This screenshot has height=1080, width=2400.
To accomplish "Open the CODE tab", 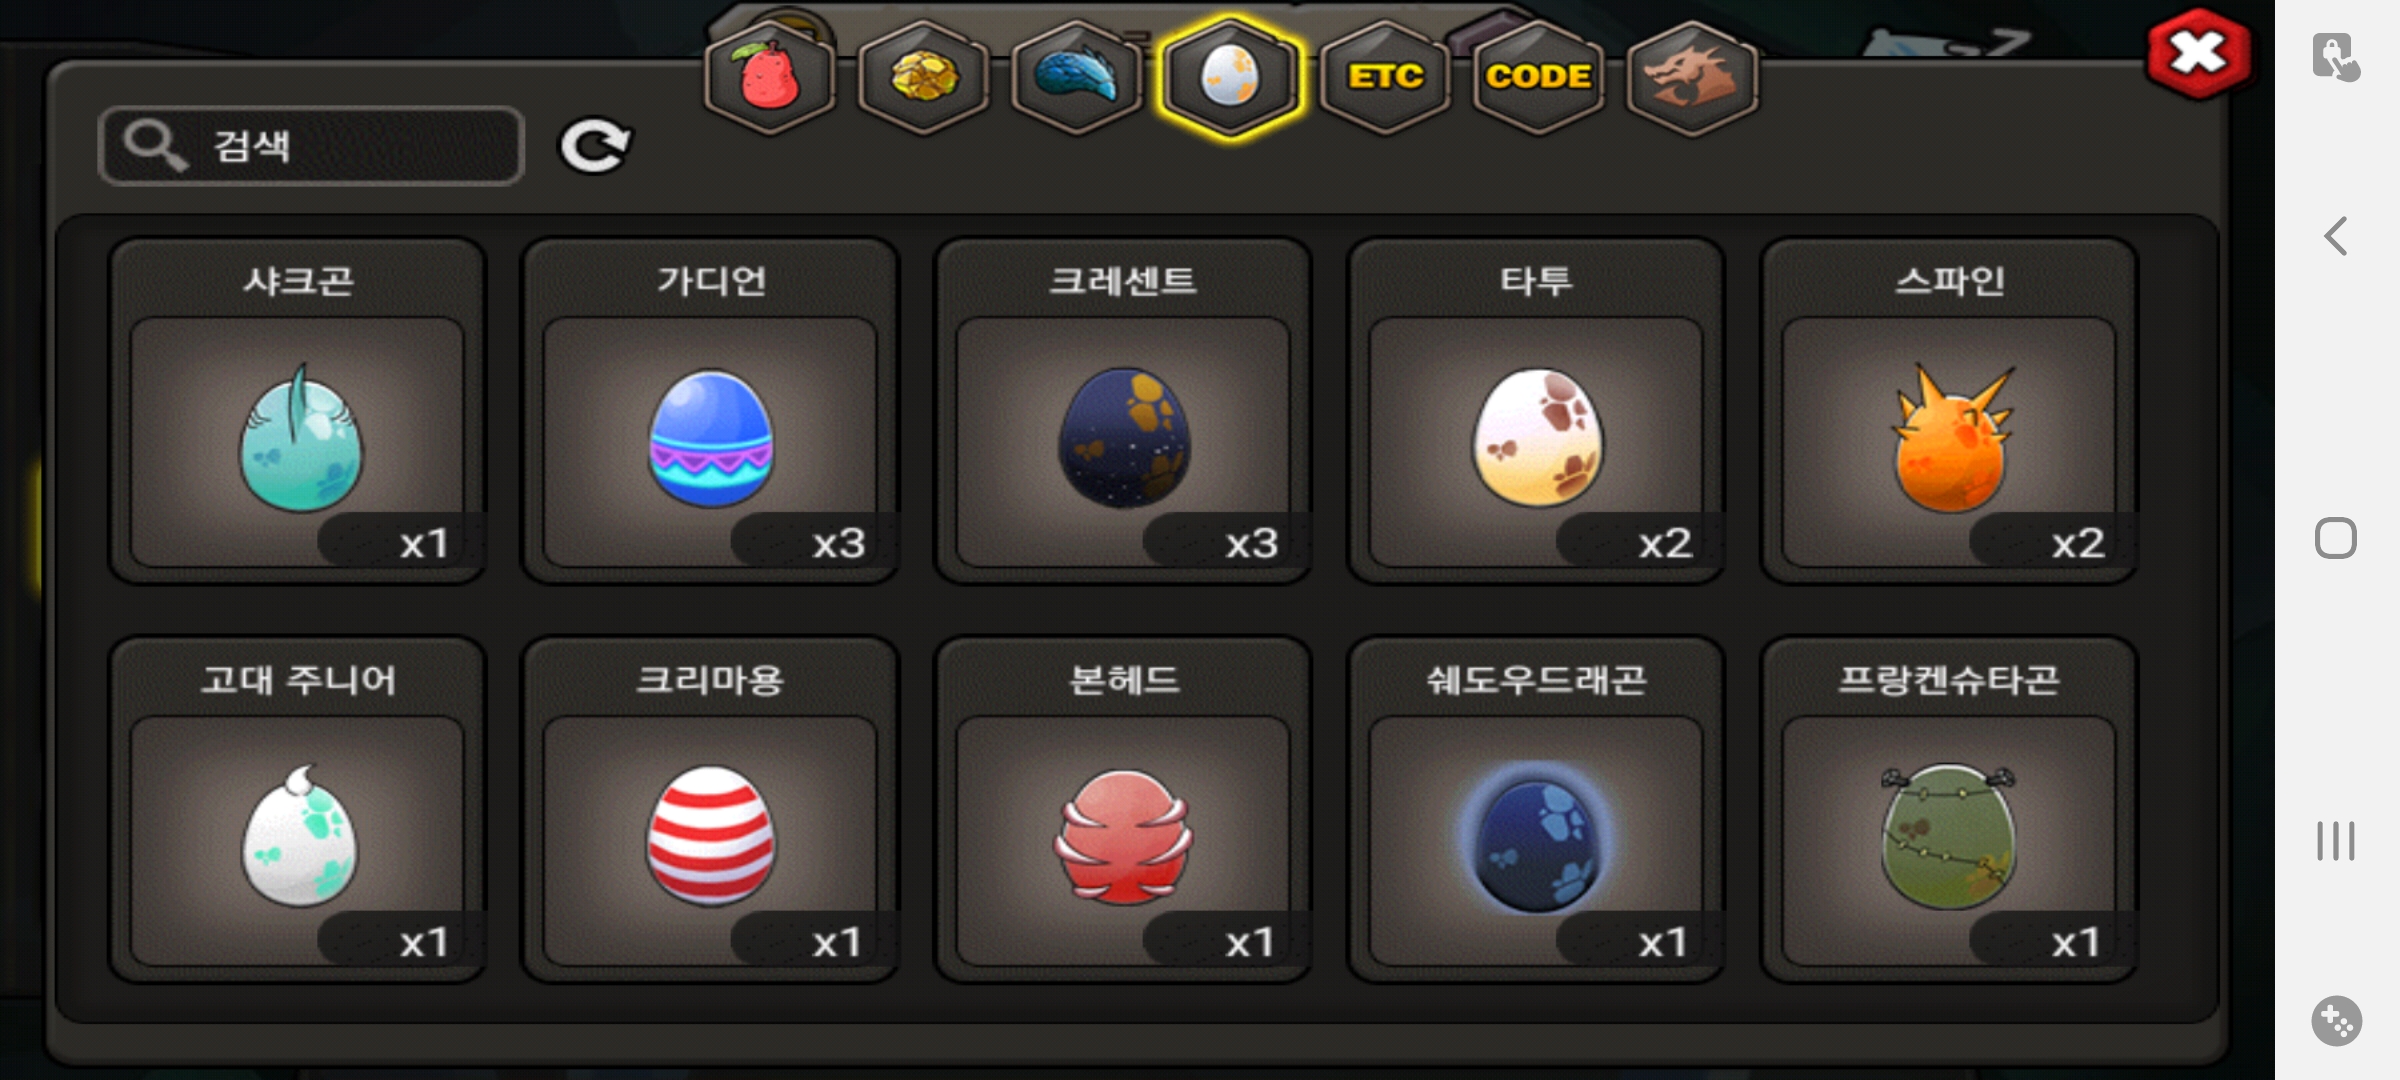I will coord(1538,77).
